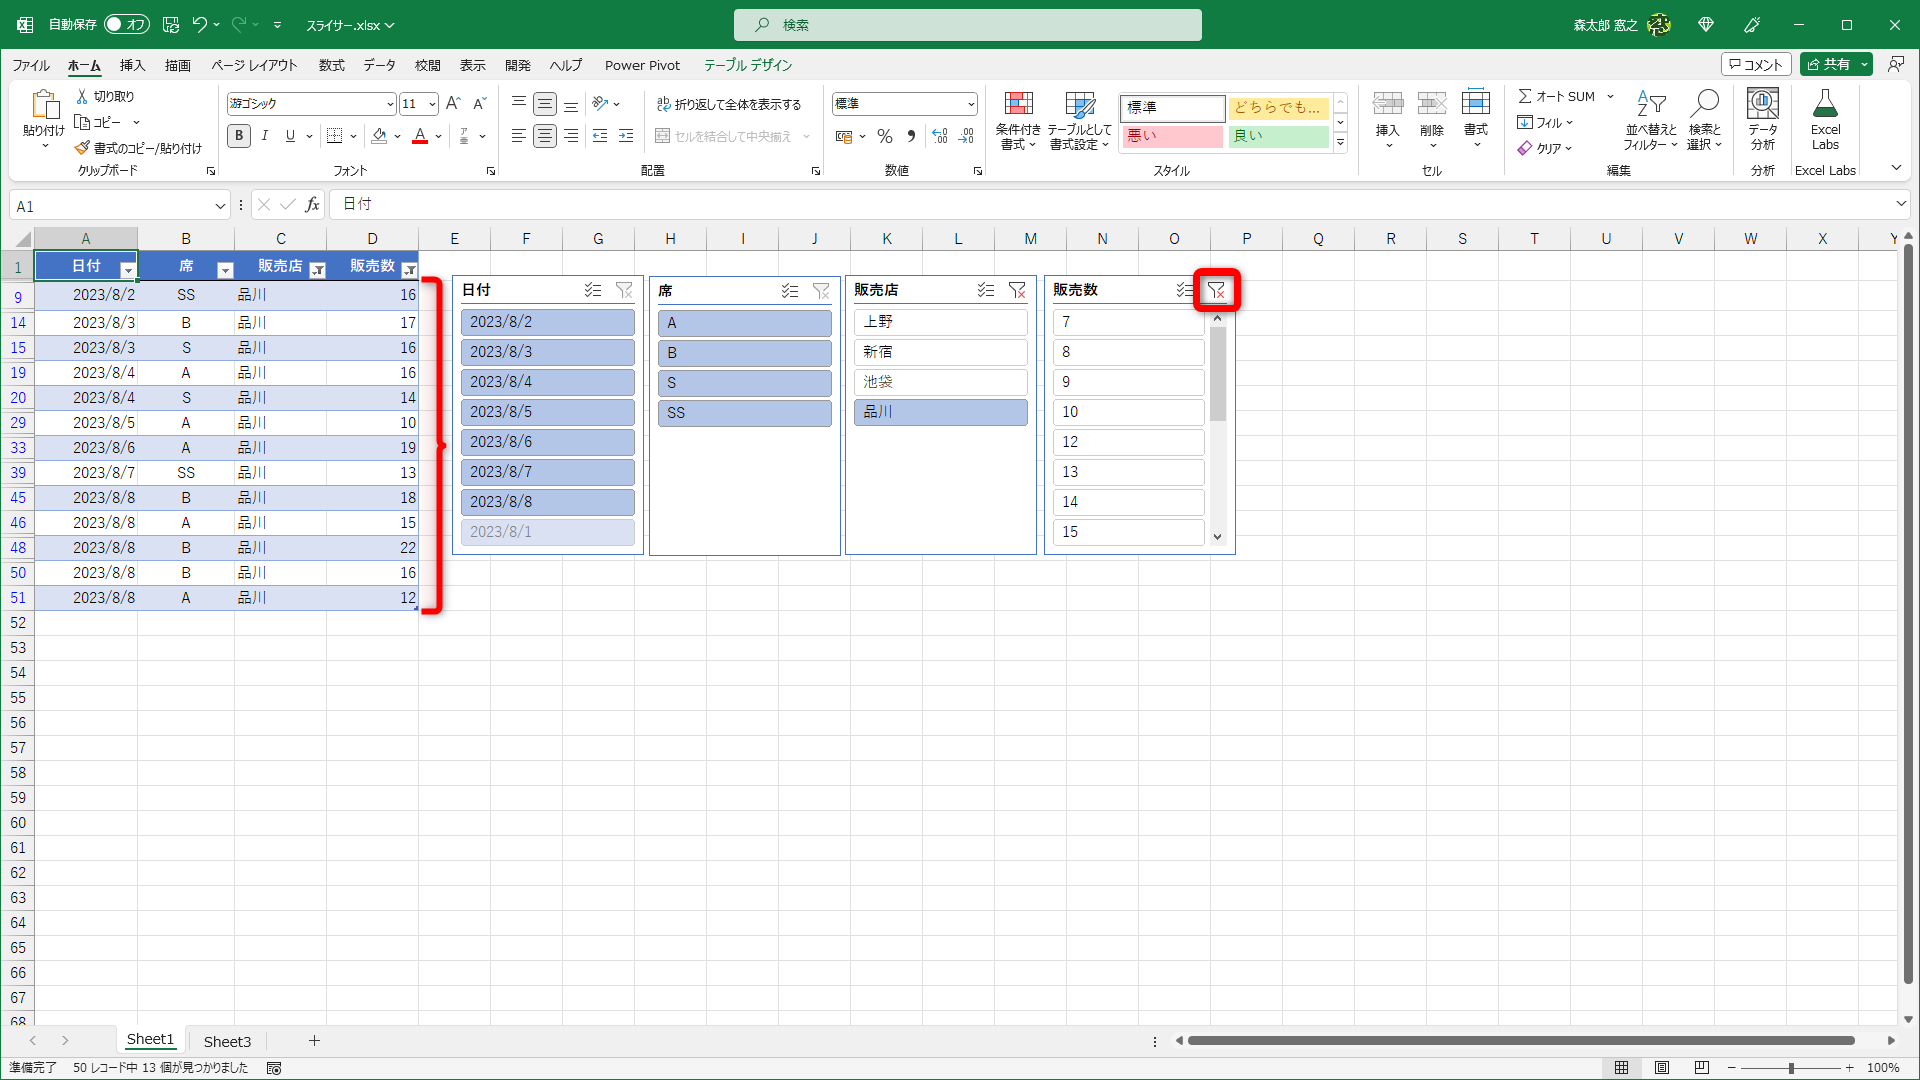This screenshot has width=1920, height=1080.
Task: Clear filter on 販売店 slicer
Action: (1017, 290)
